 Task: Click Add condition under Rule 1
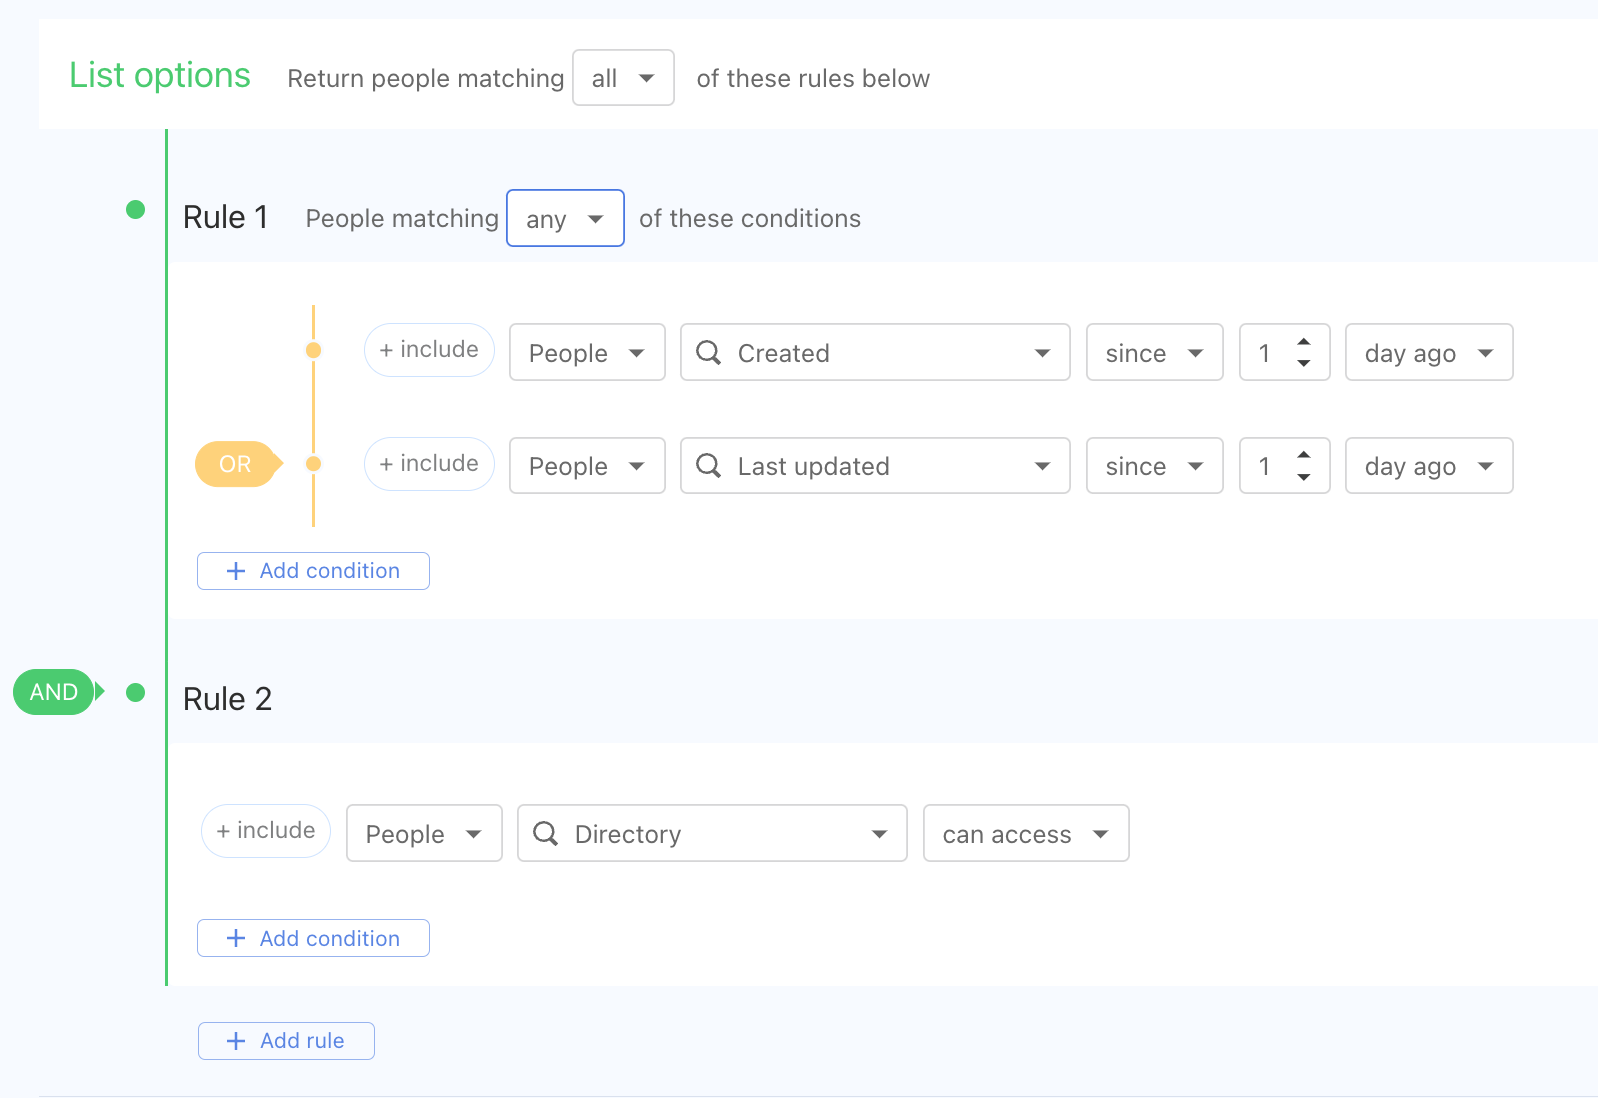pos(313,571)
